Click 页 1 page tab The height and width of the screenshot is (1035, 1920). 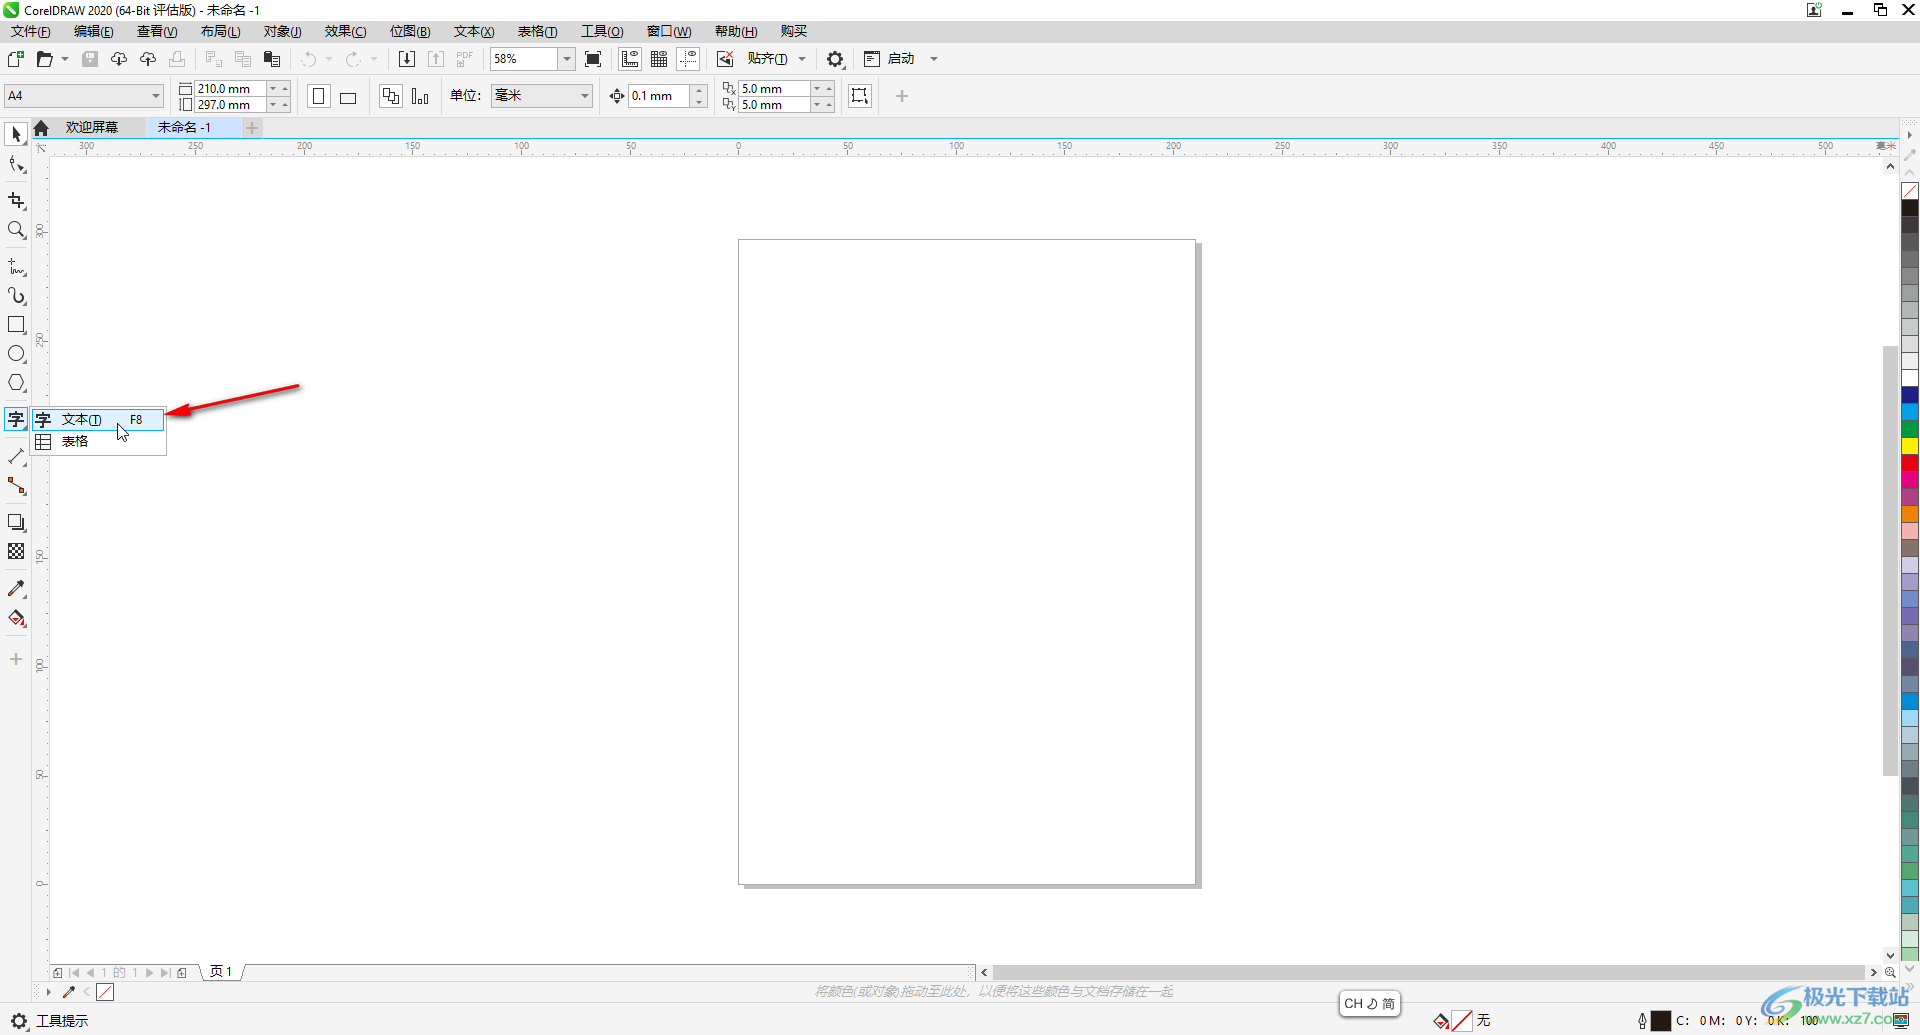pos(221,972)
